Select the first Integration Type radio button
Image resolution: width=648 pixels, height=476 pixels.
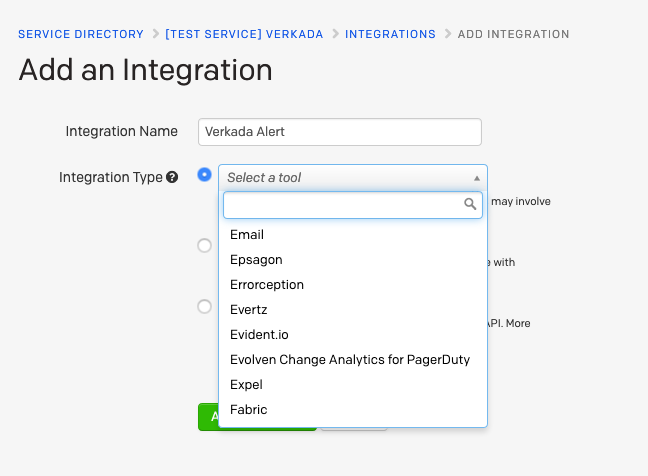click(x=205, y=175)
